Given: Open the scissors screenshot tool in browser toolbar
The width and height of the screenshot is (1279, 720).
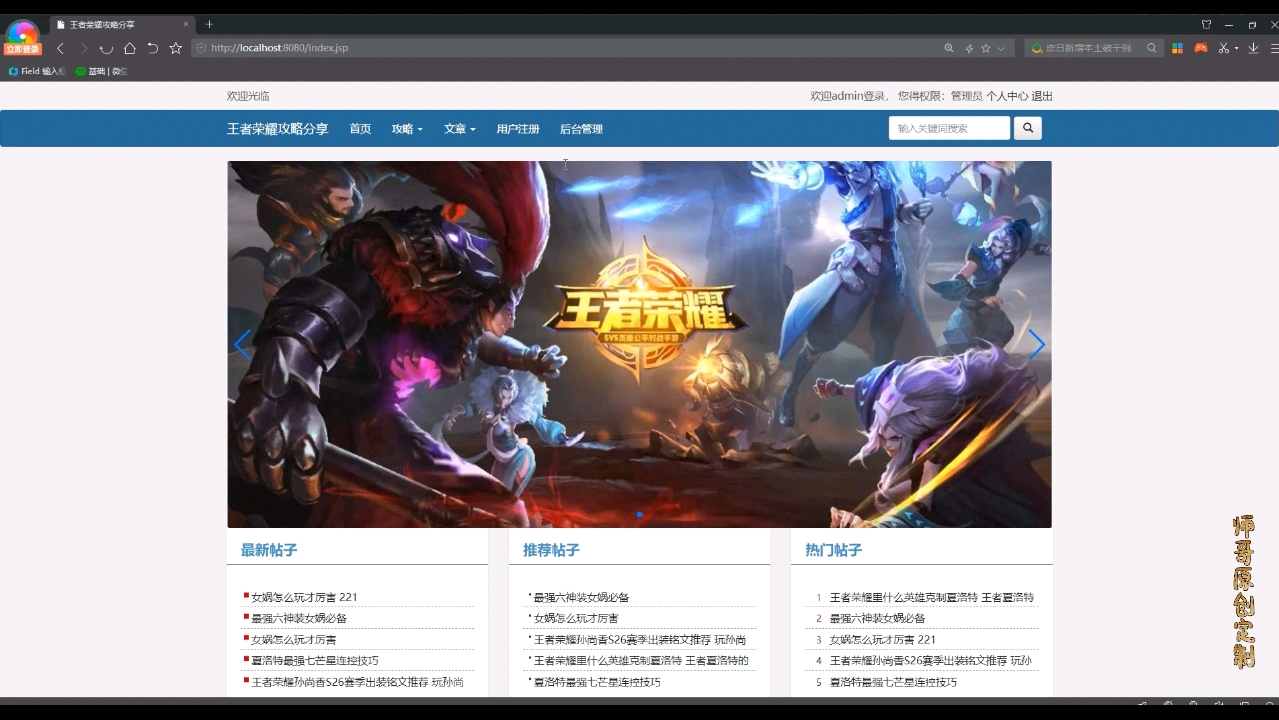Looking at the screenshot, I should [x=1224, y=47].
